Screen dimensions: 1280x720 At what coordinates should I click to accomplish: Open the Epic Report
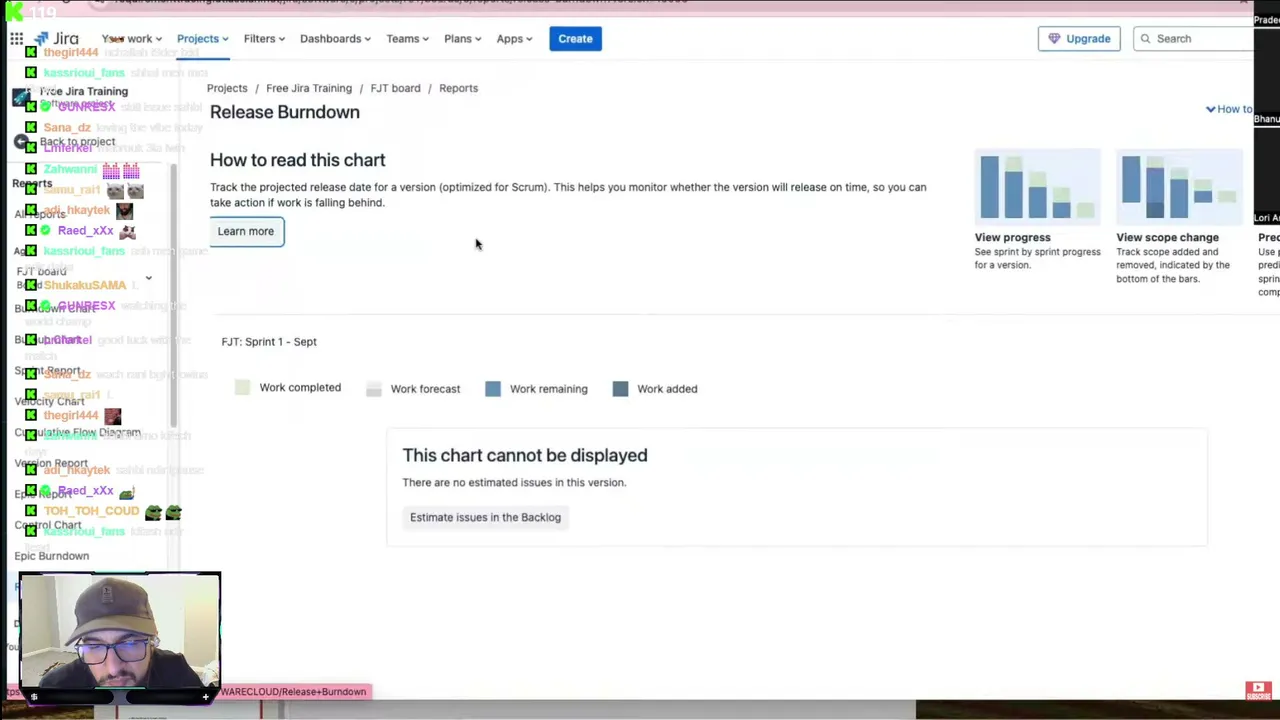[x=43, y=494]
